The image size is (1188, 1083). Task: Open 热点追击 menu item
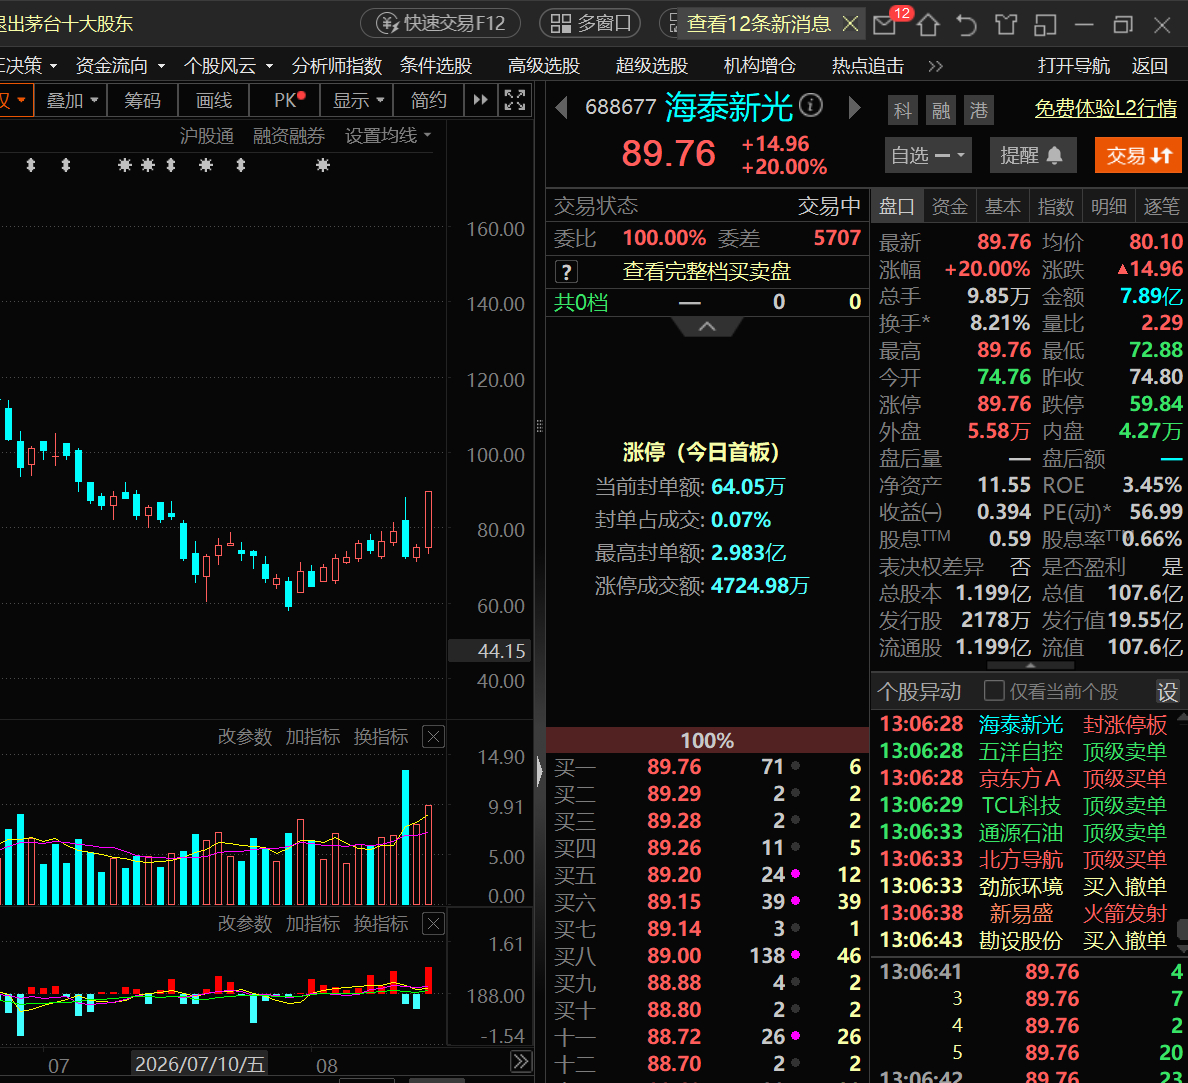pyautogui.click(x=868, y=66)
